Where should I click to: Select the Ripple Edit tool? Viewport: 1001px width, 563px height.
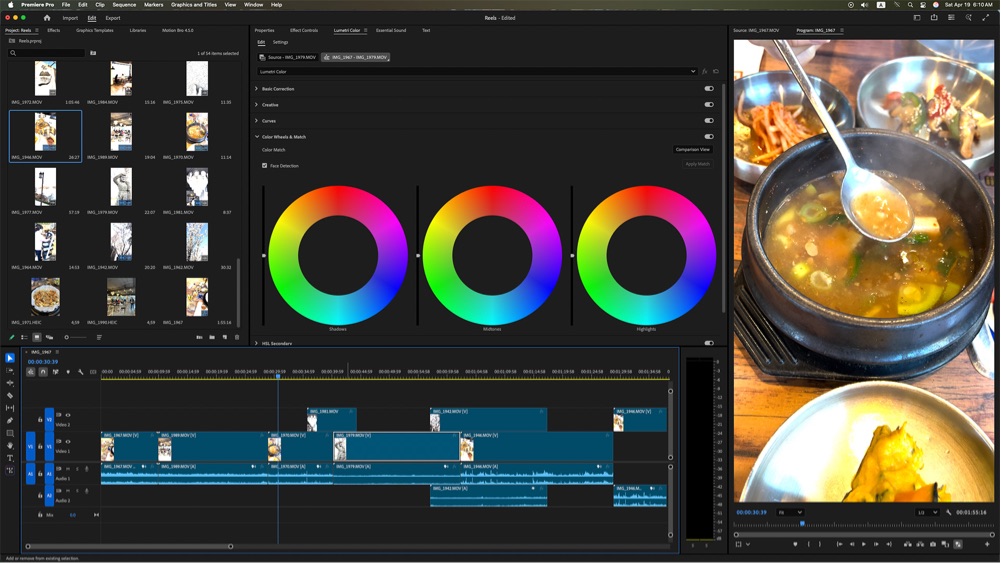click(10, 383)
